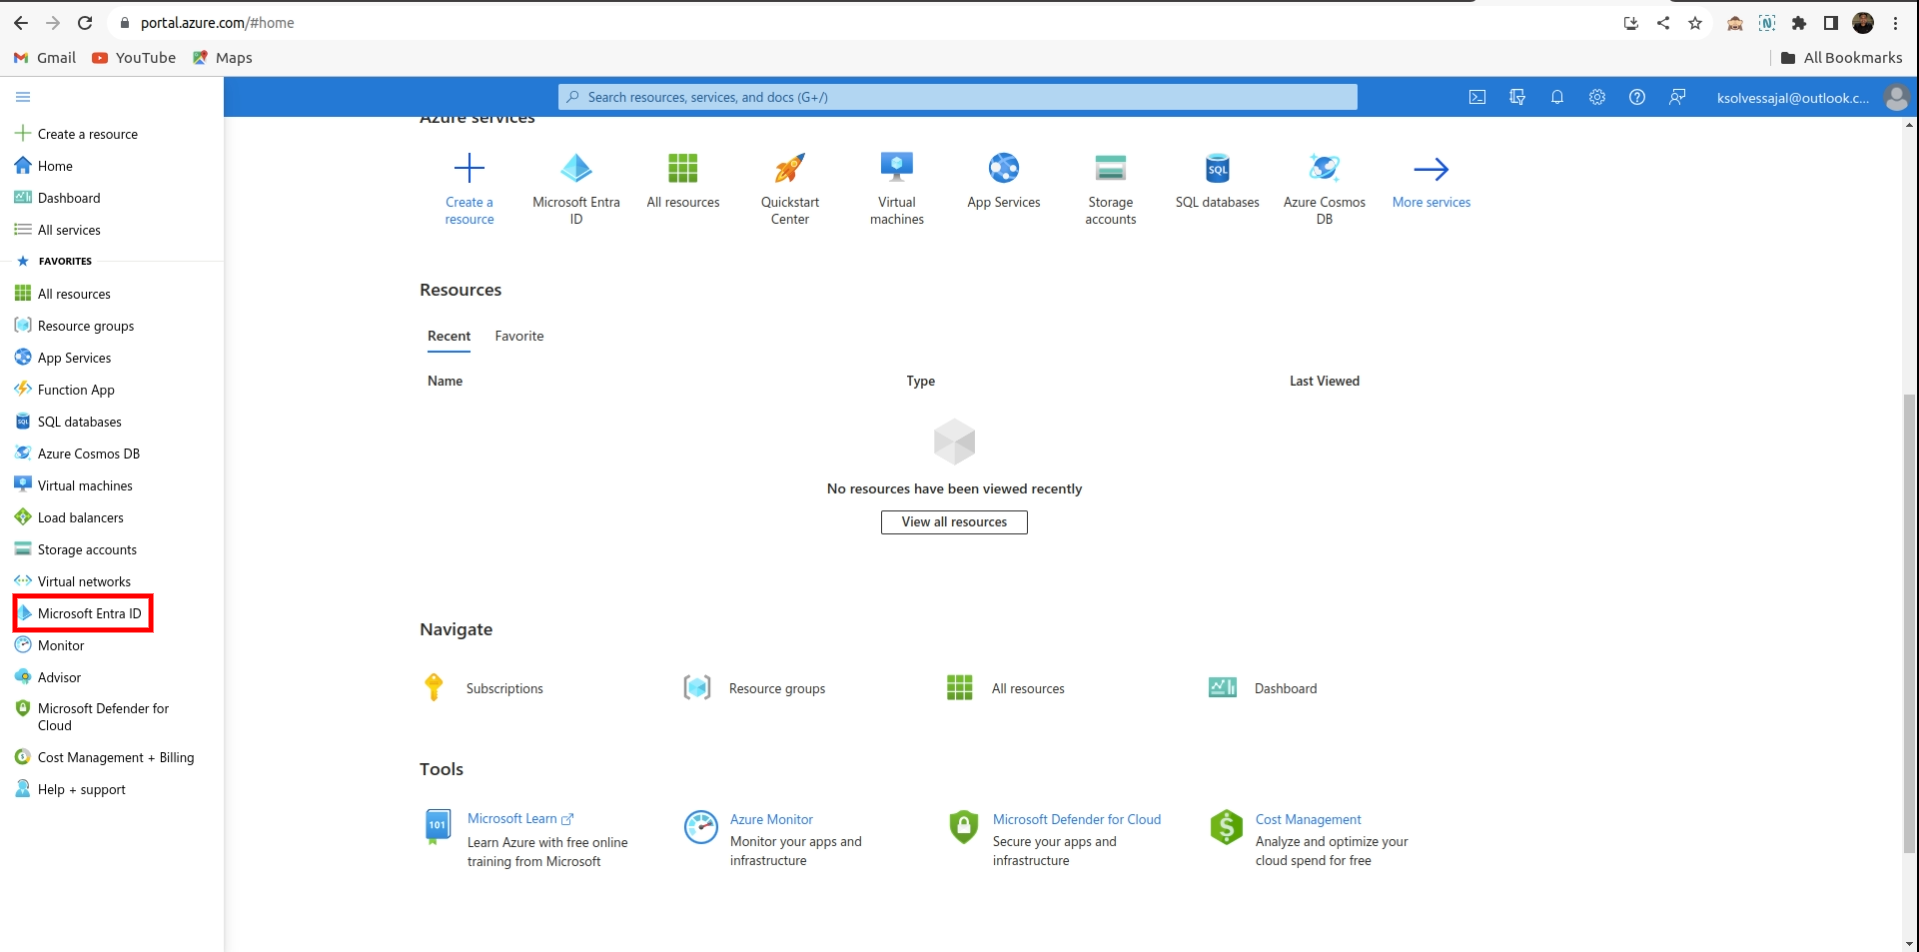1919x952 pixels.
Task: Open Quickstart Center rocket icon
Action: point(789,168)
